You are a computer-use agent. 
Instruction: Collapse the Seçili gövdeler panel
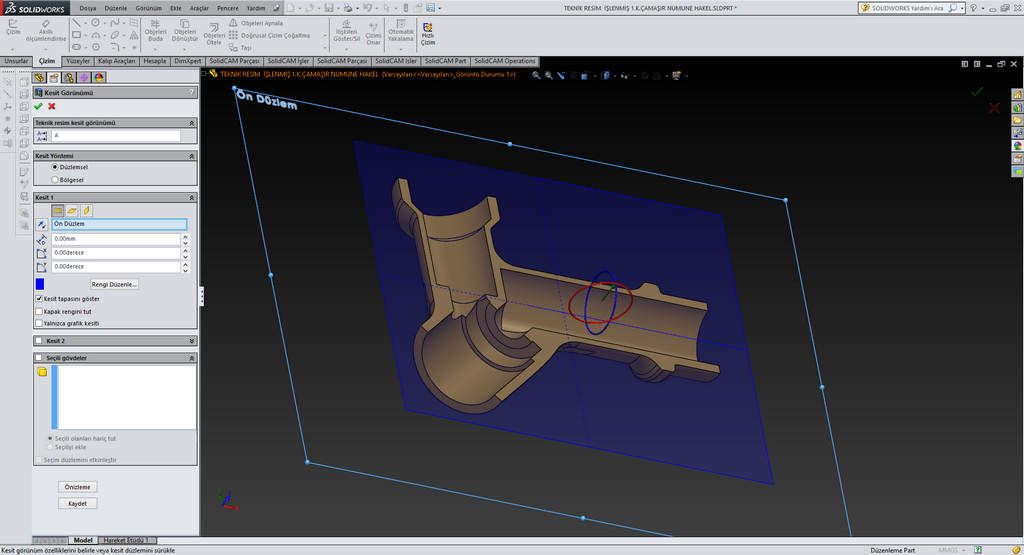click(191, 357)
